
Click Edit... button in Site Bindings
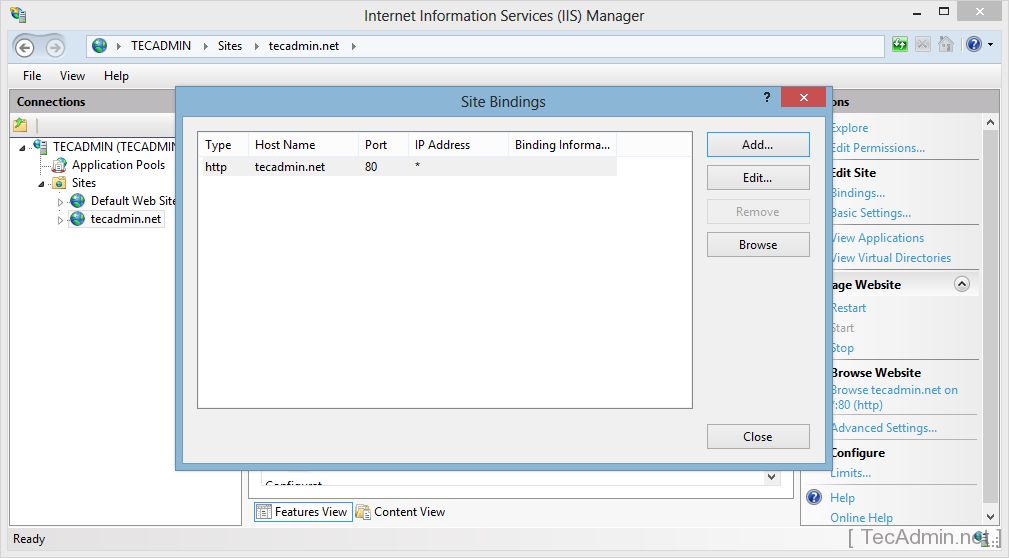(x=758, y=178)
